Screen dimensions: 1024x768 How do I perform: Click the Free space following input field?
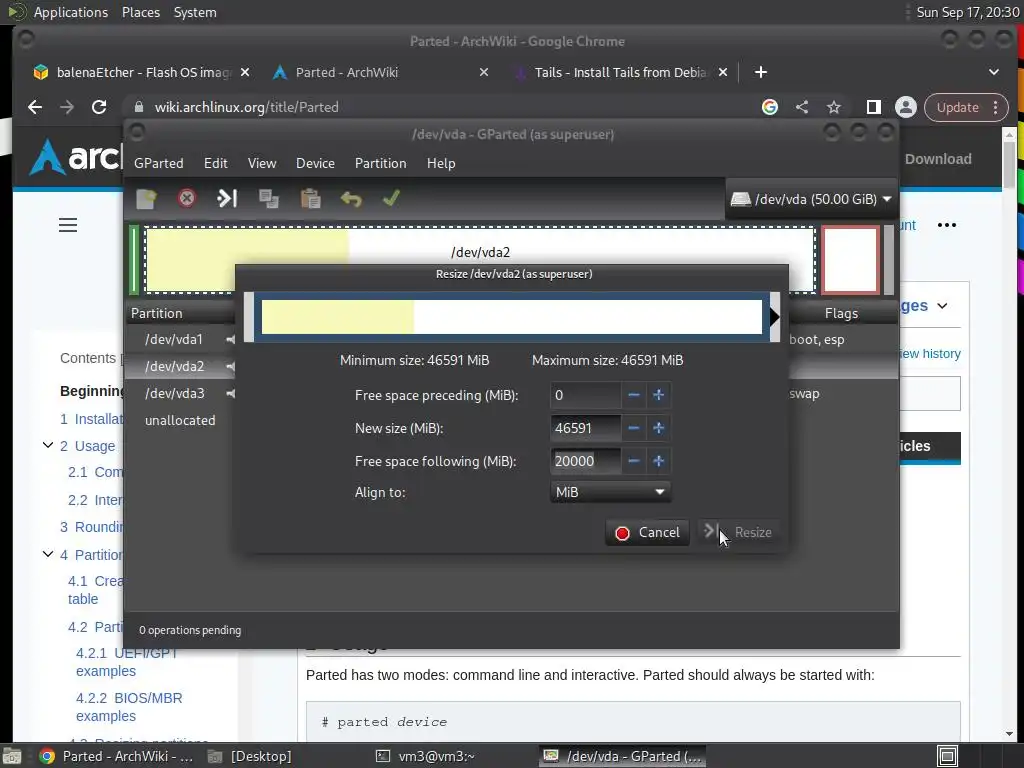click(x=585, y=461)
